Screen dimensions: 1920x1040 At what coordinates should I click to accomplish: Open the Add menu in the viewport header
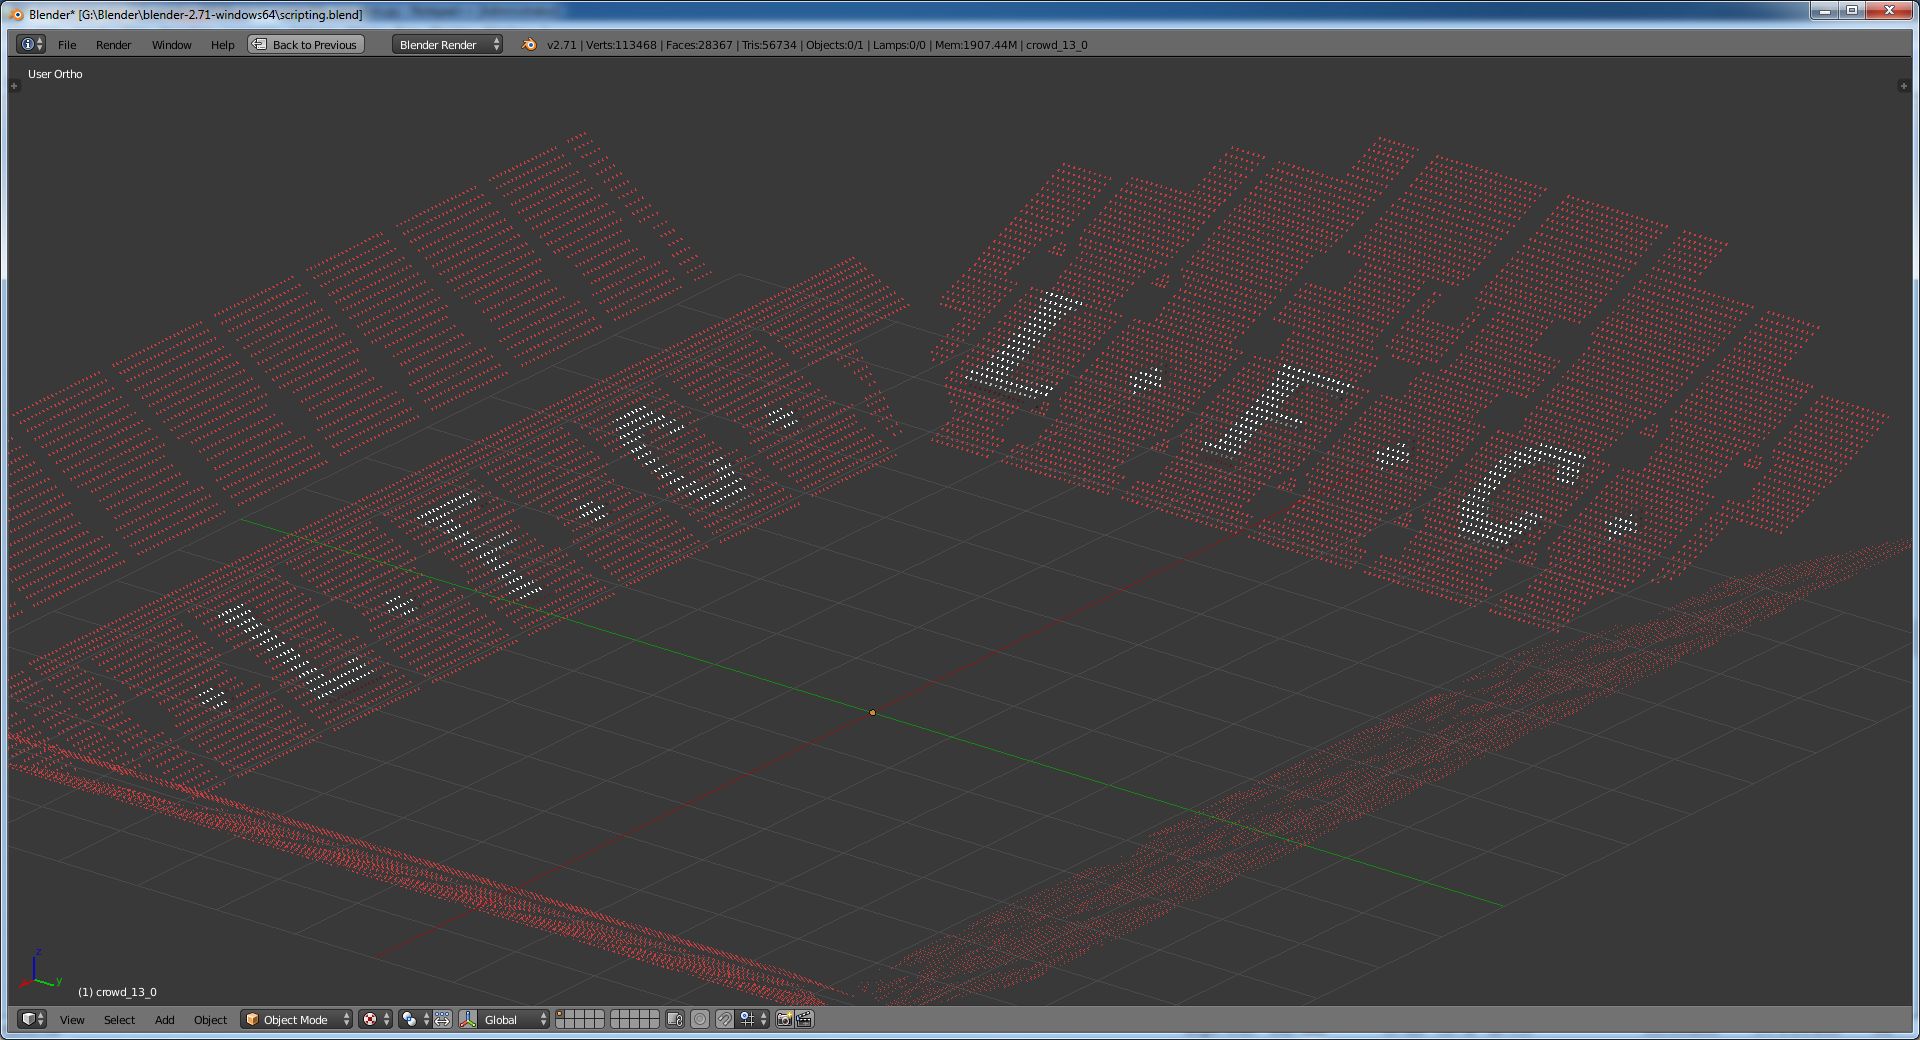point(164,1019)
